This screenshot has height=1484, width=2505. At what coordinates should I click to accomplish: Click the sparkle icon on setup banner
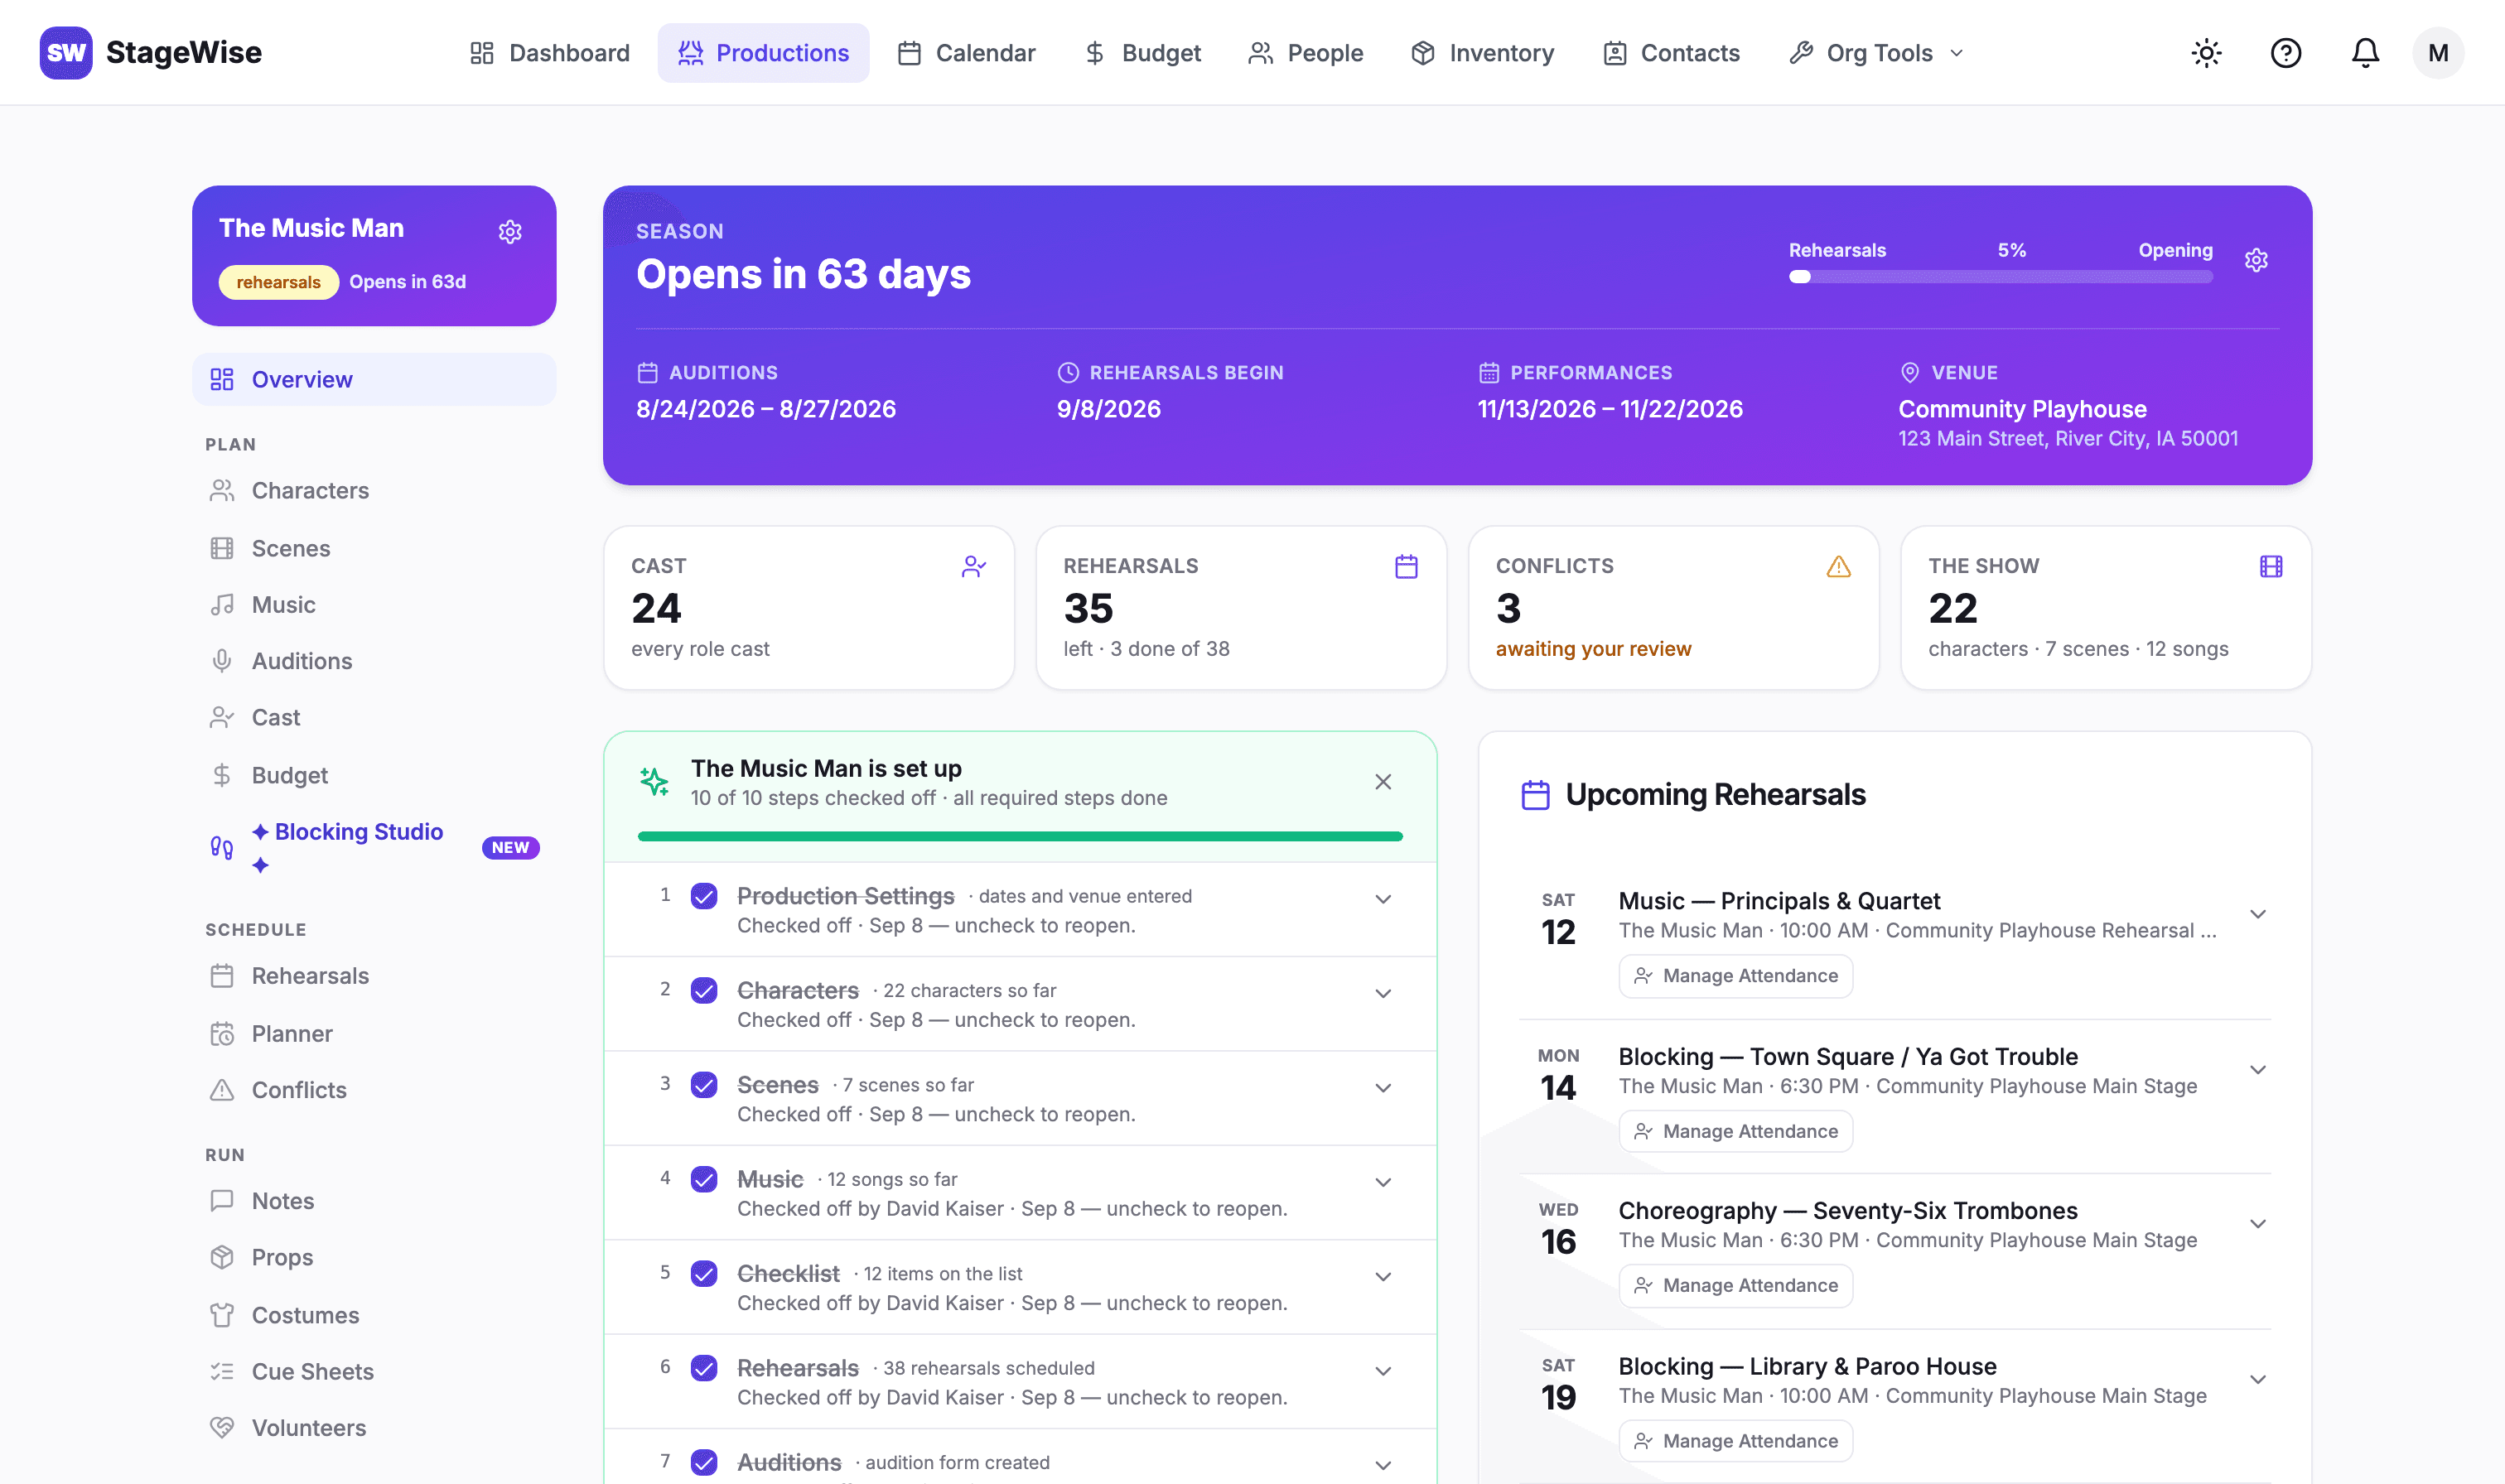tap(654, 782)
